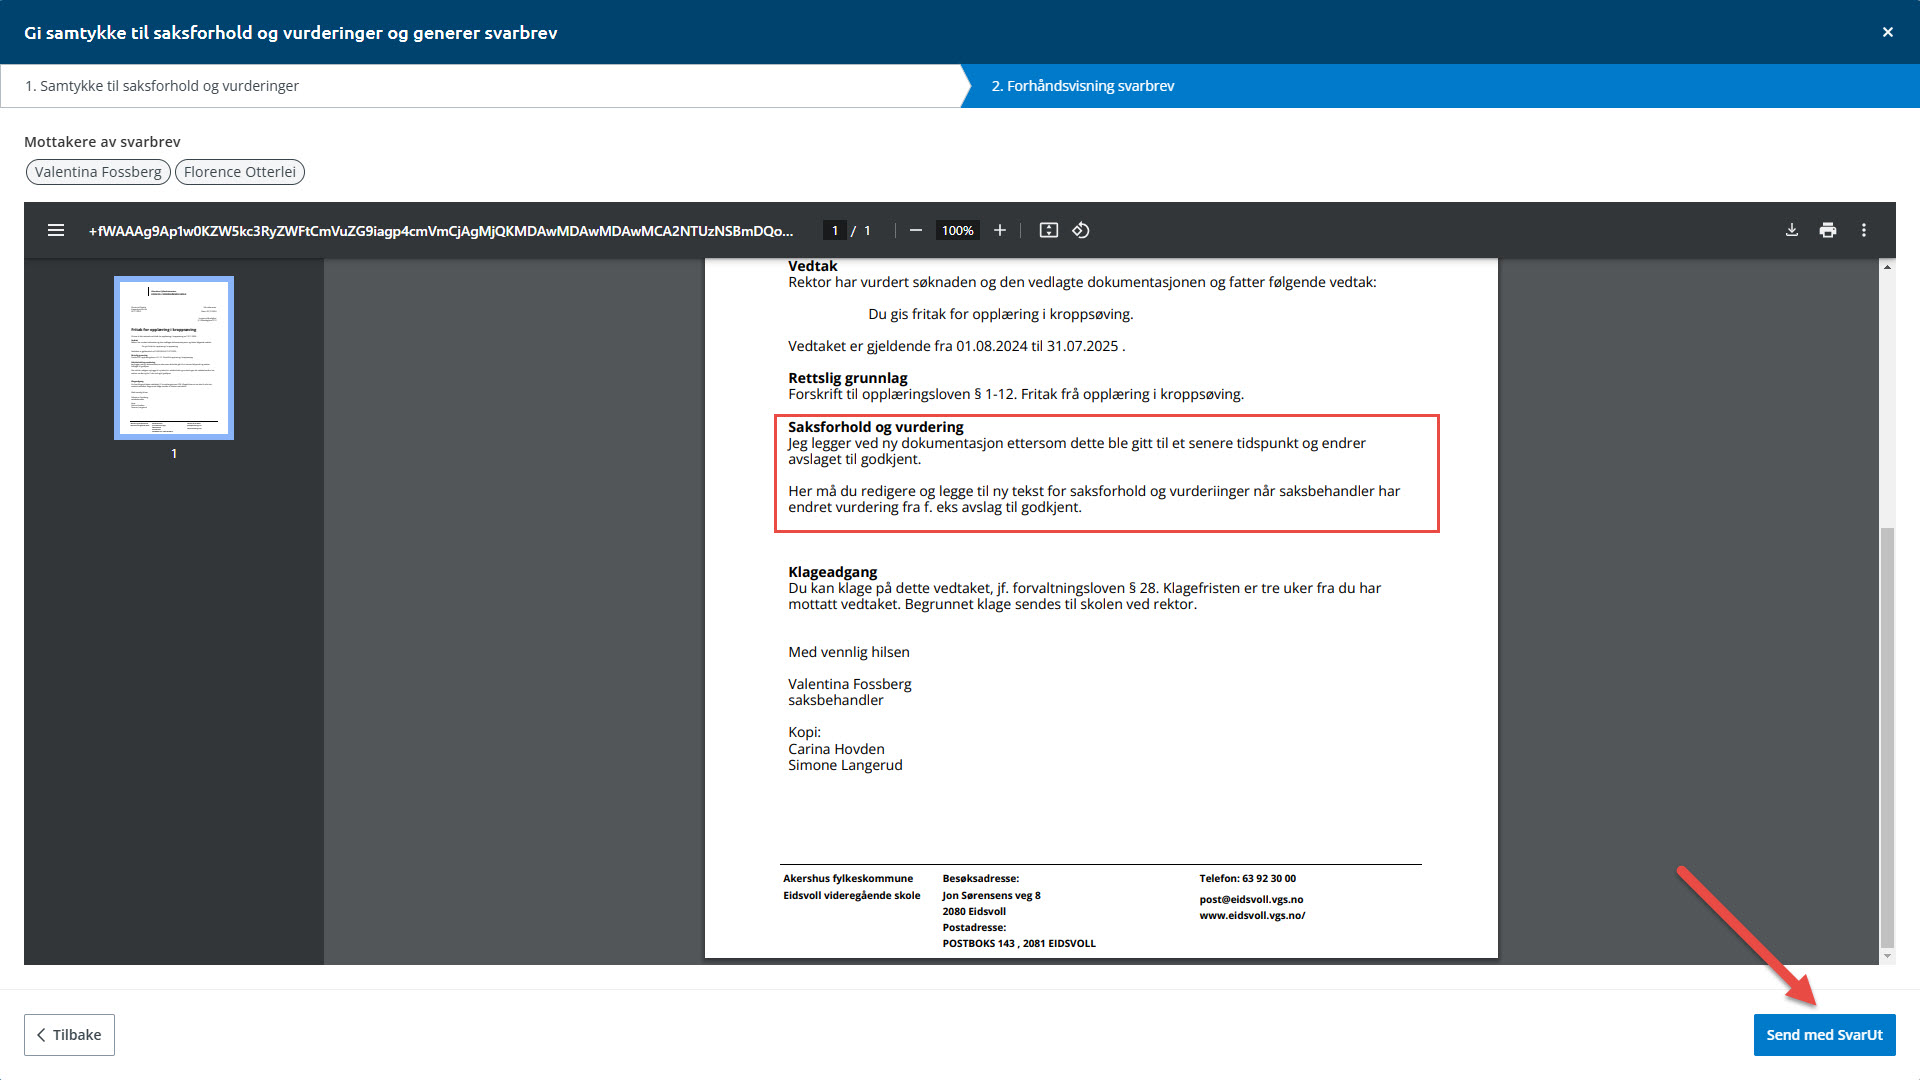Click the 100% zoom level field
Image resolution: width=1920 pixels, height=1080 pixels.
957,230
